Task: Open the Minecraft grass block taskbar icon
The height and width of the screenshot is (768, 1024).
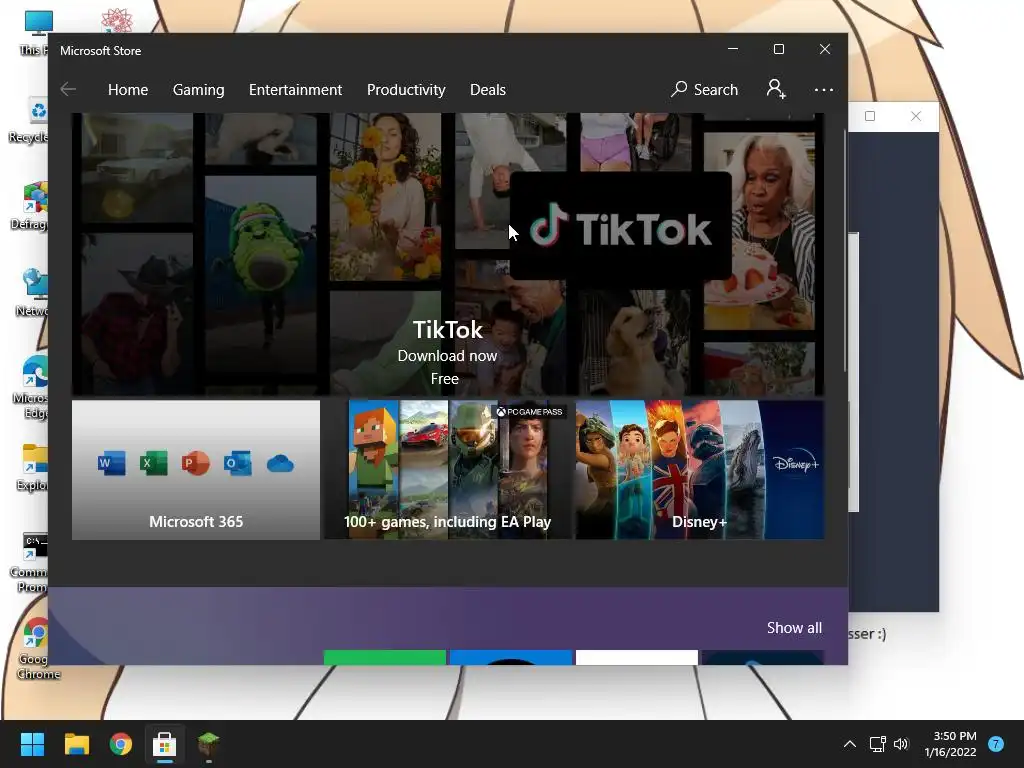Action: pyautogui.click(x=209, y=744)
